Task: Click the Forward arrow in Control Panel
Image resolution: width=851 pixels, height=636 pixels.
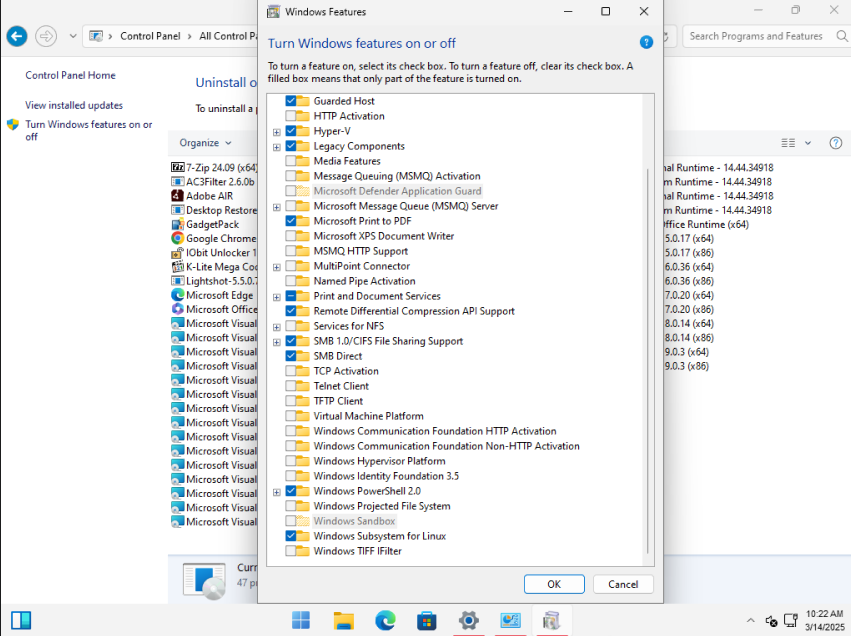Action: (x=46, y=36)
